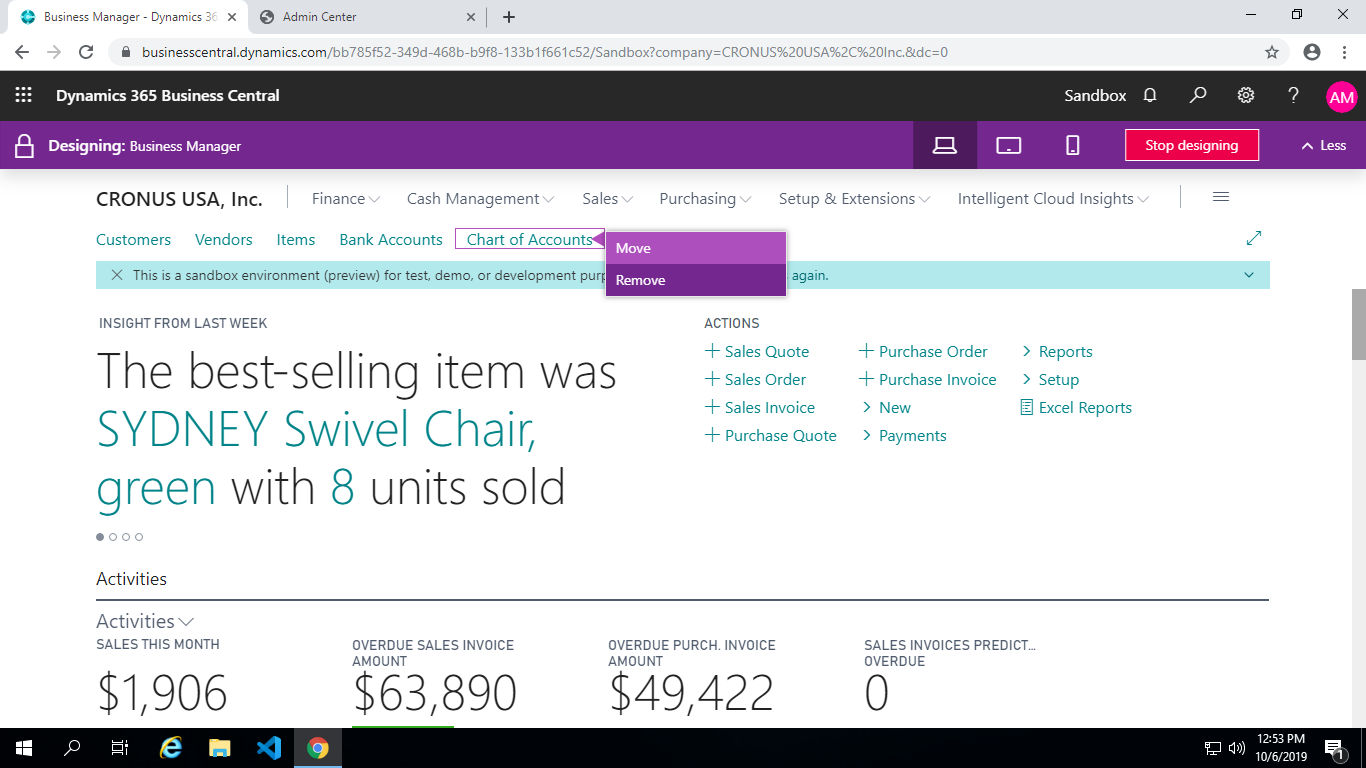1366x768 pixels.
Task: Expand the Finance menu
Action: [346, 199]
